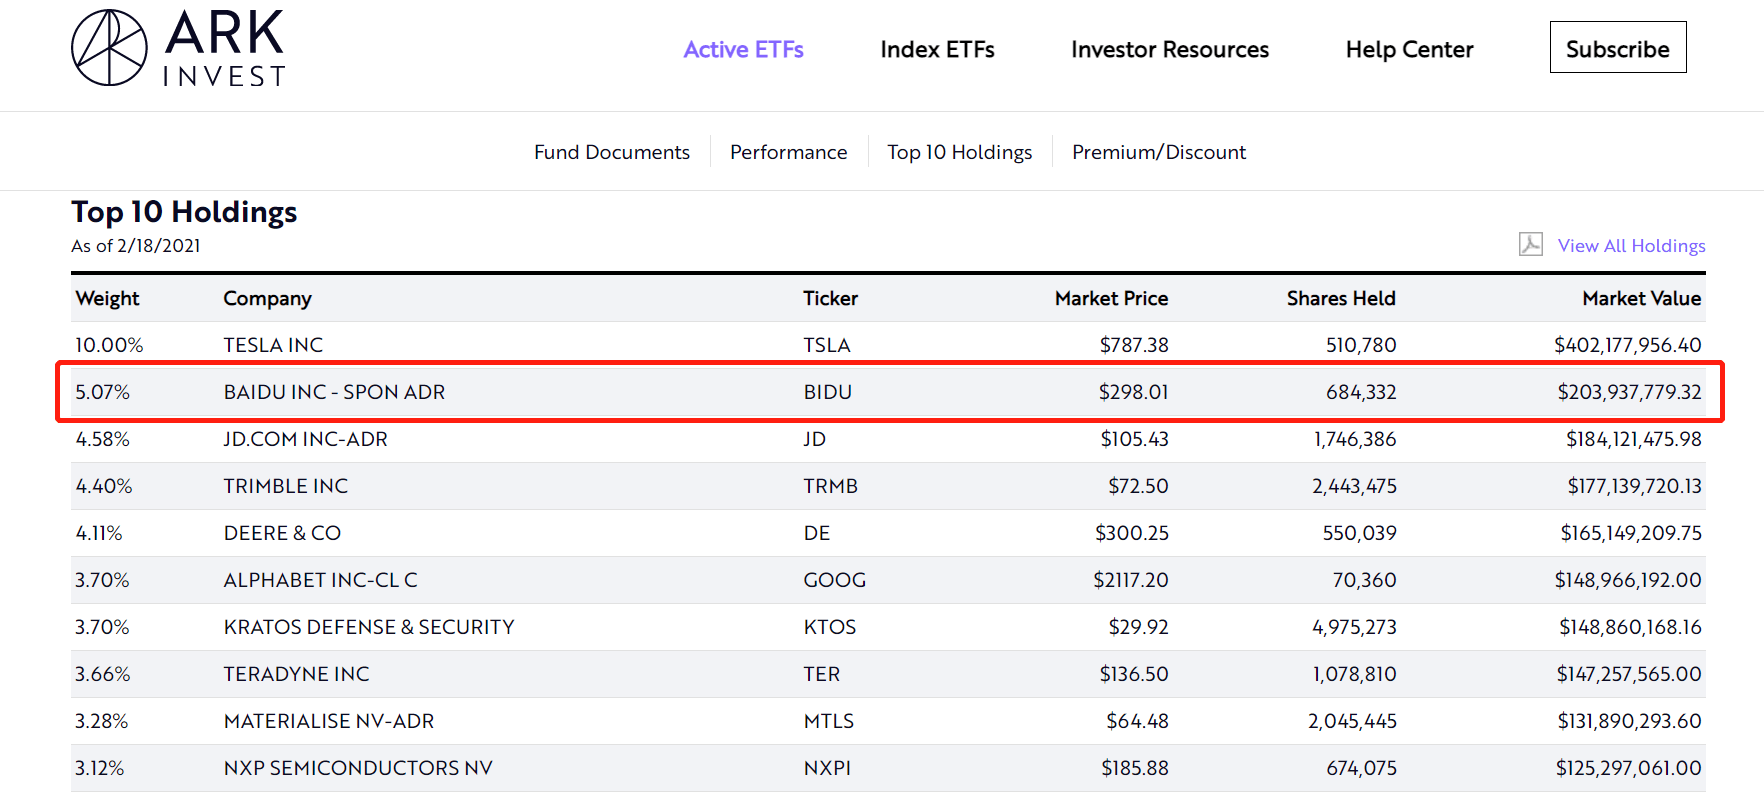Go to Investor Resources
Image resolution: width=1764 pixels, height=811 pixels.
1169,49
